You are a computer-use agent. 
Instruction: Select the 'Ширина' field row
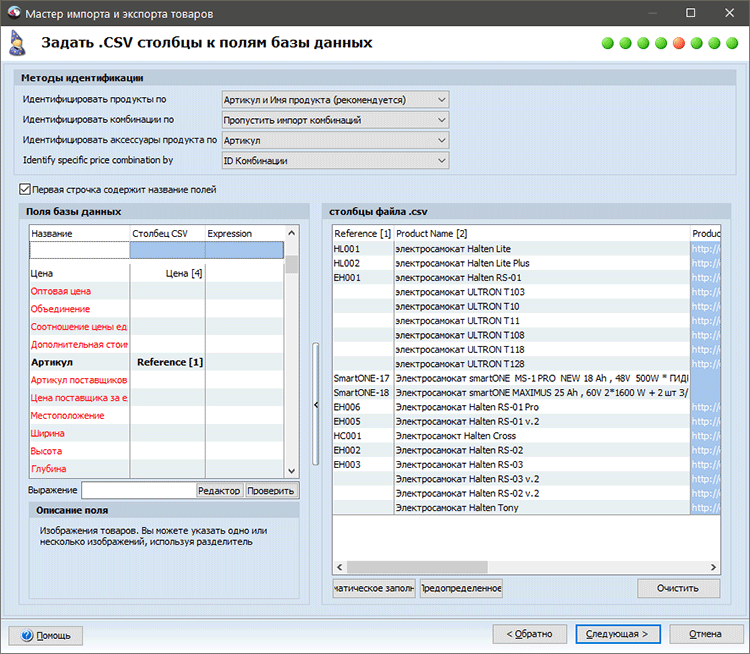pos(156,433)
